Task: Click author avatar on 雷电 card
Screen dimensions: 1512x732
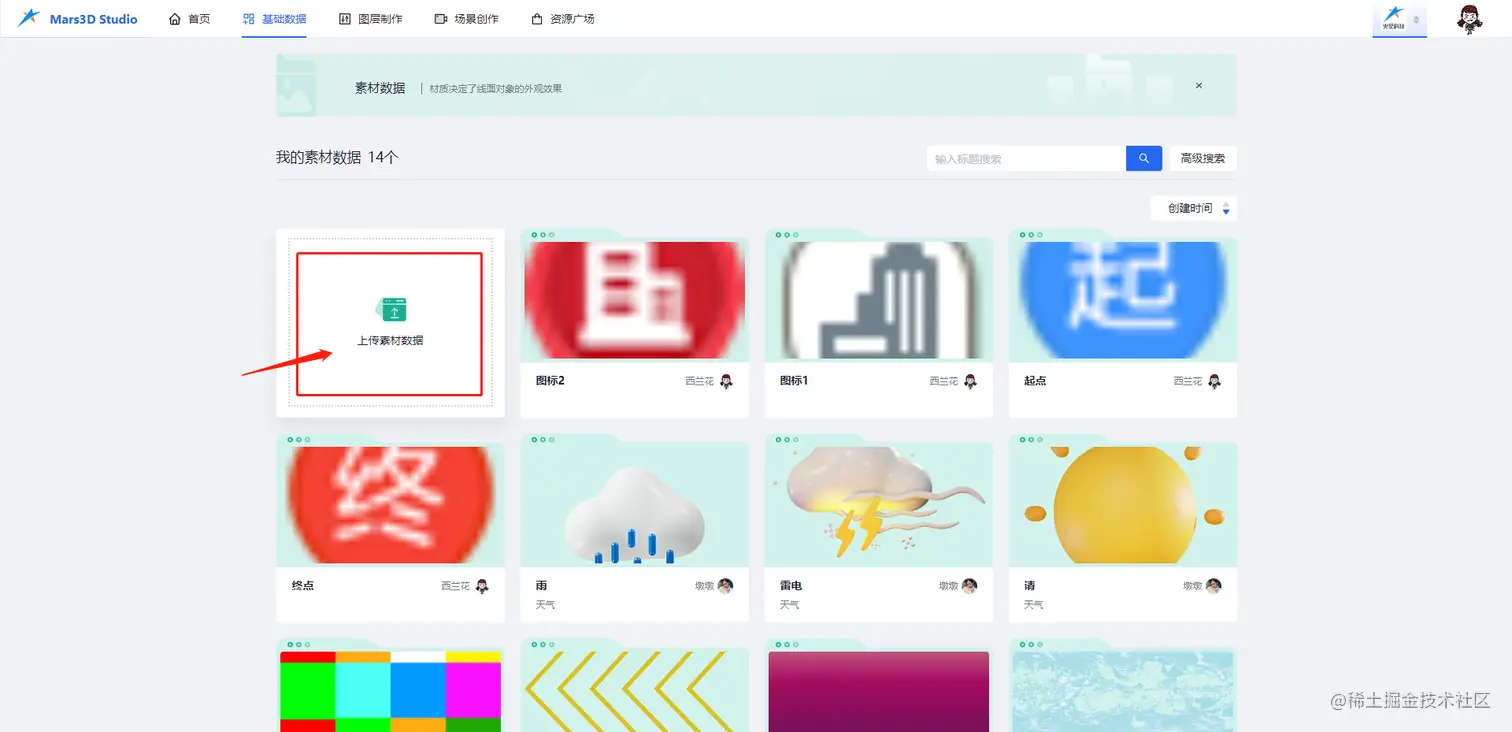Action: click(970, 586)
